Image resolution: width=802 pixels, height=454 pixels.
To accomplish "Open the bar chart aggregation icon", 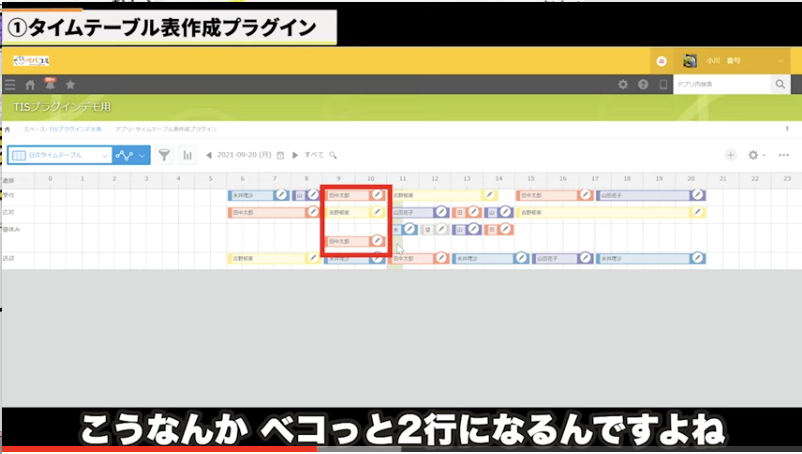I will point(187,155).
